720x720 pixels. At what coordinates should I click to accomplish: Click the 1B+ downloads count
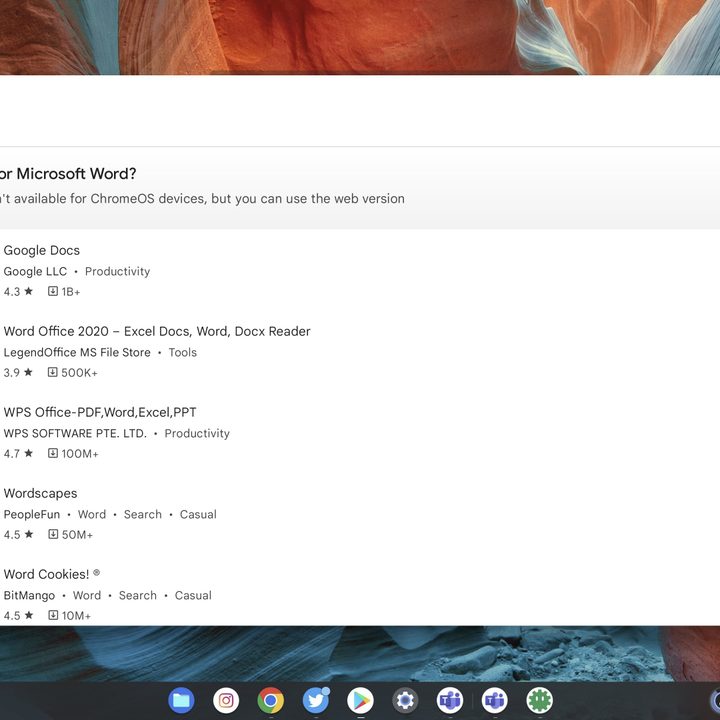pos(71,292)
